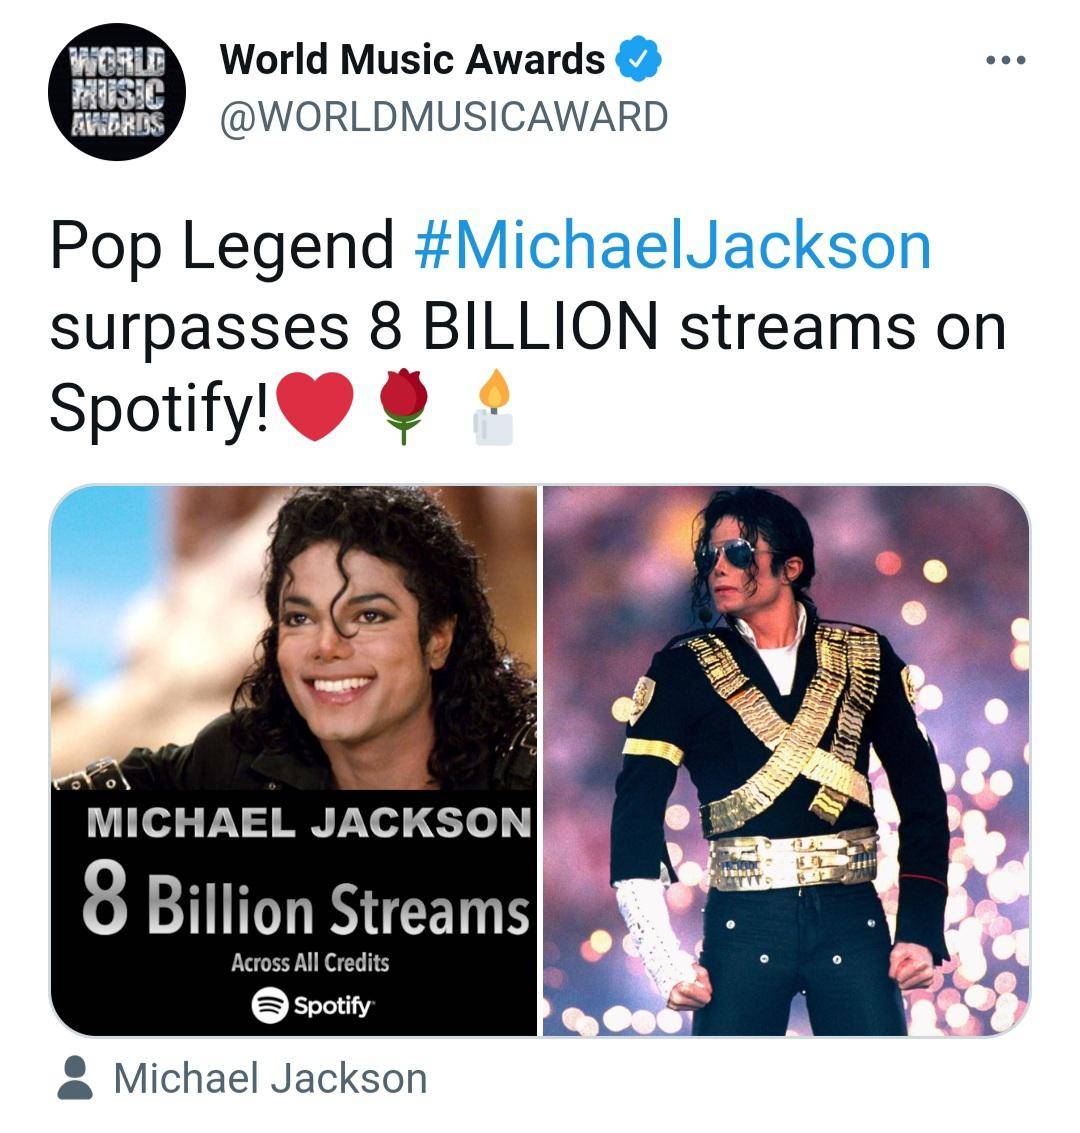The width and height of the screenshot is (1080, 1133).
Task: Open the tagged Michael Jackson link below photos
Action: 270,1079
